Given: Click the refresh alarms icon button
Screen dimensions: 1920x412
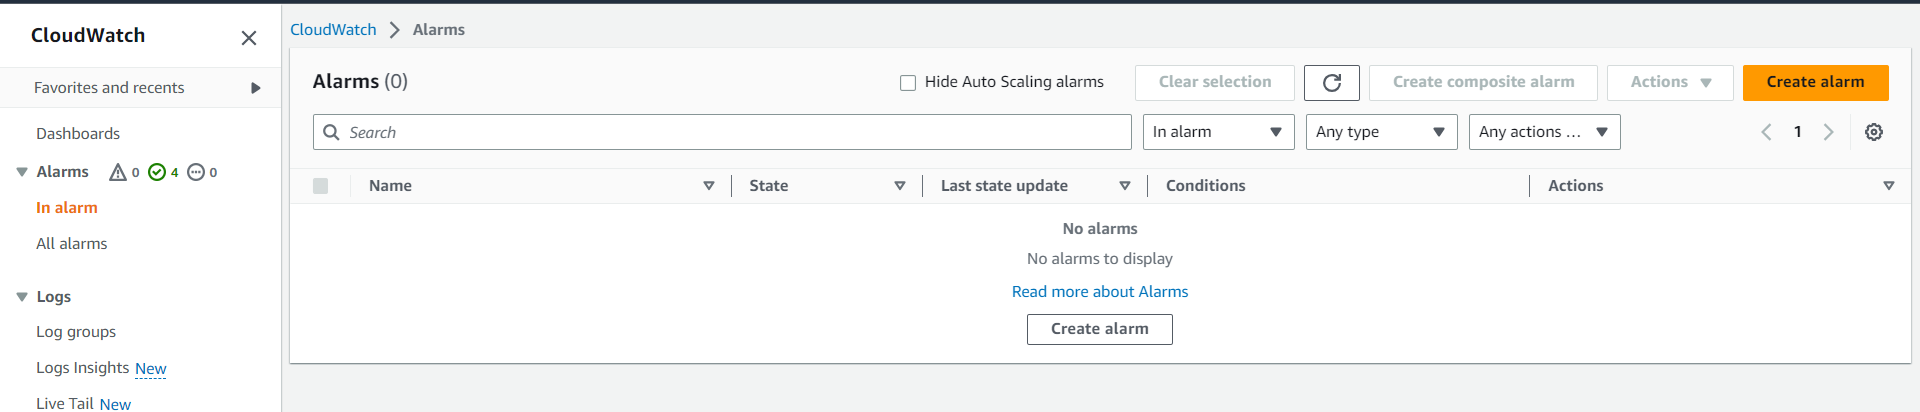Looking at the screenshot, I should [1331, 83].
